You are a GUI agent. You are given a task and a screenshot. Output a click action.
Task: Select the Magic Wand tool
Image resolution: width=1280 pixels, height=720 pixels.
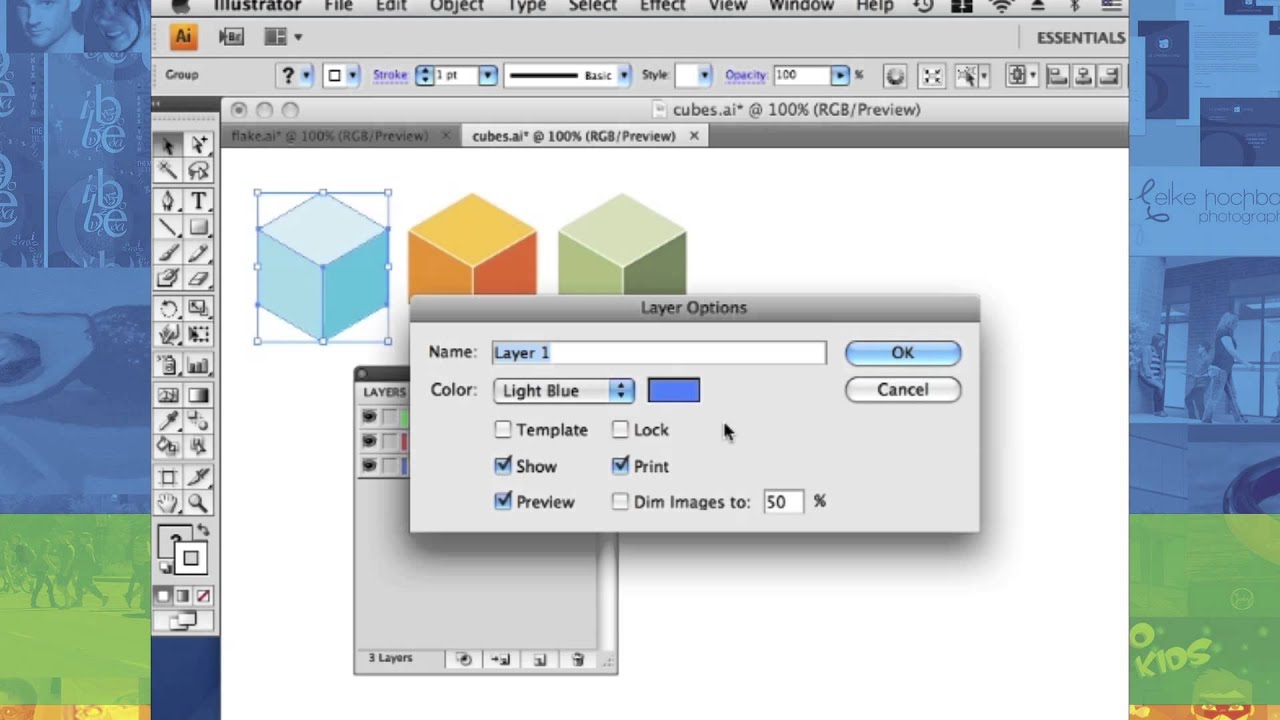168,172
